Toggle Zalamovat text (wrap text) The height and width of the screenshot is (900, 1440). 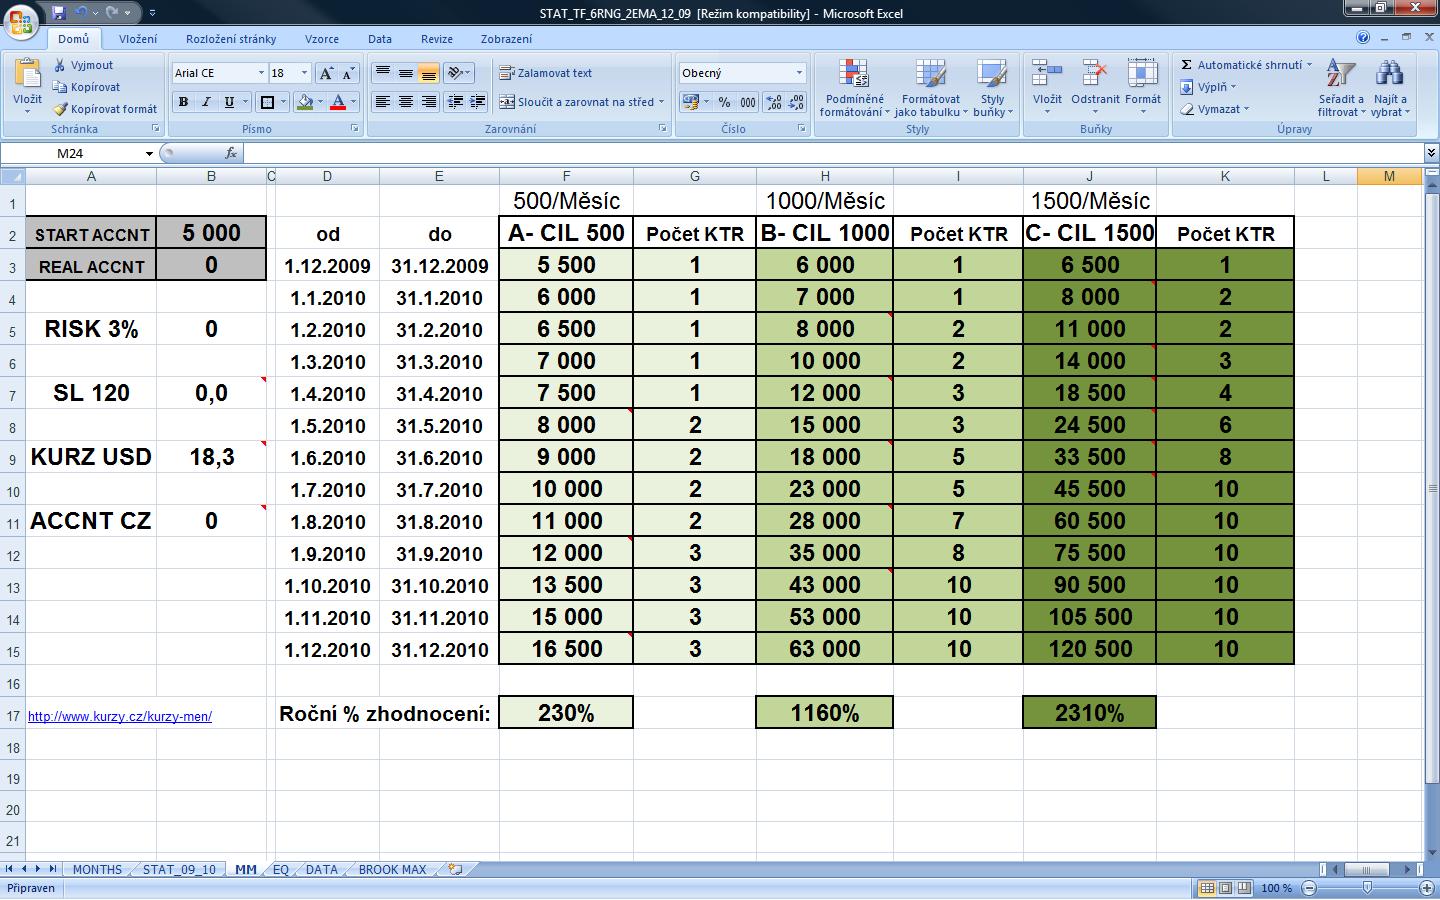[546, 73]
